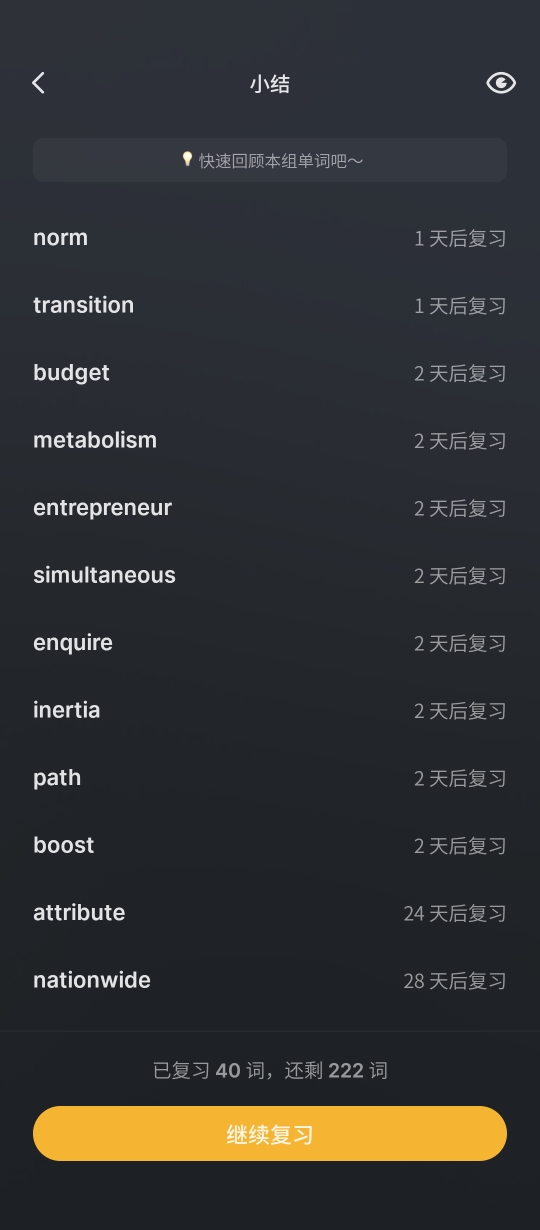
Task: Tap the back arrow icon
Action: [39, 83]
